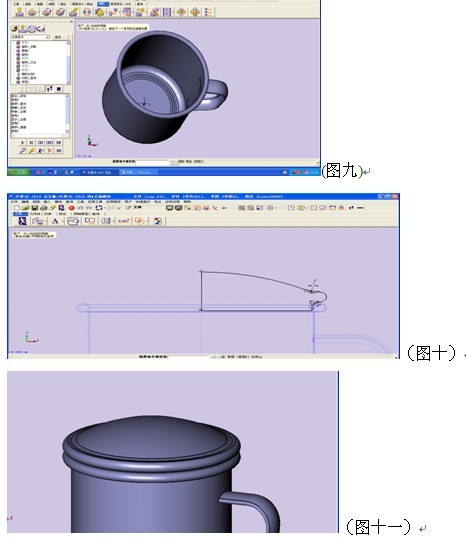The image size is (466, 539).
Task: Click the pencil edit icon in Figure 9 left panel
Action: [x=23, y=151]
